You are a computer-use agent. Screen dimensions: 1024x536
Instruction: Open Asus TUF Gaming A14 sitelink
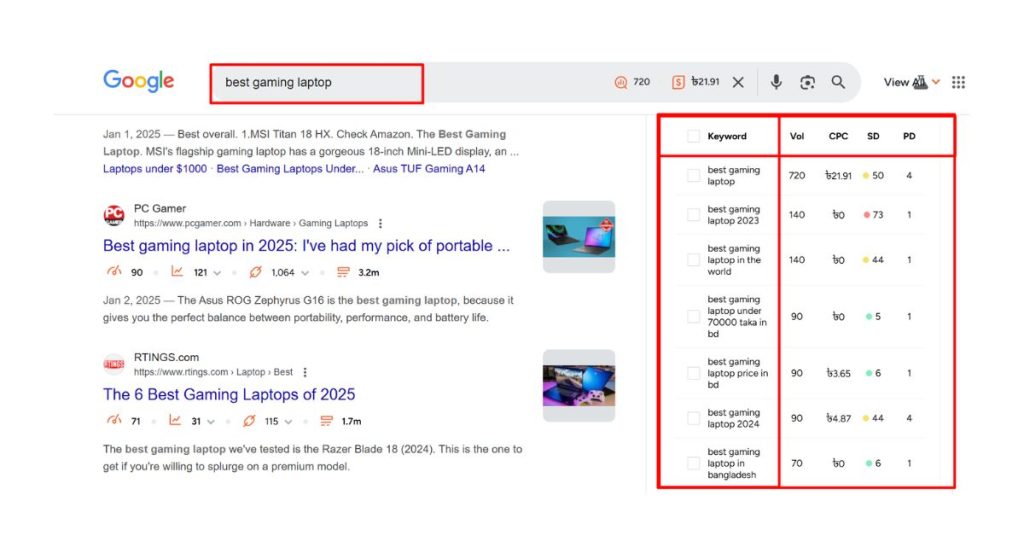[429, 168]
